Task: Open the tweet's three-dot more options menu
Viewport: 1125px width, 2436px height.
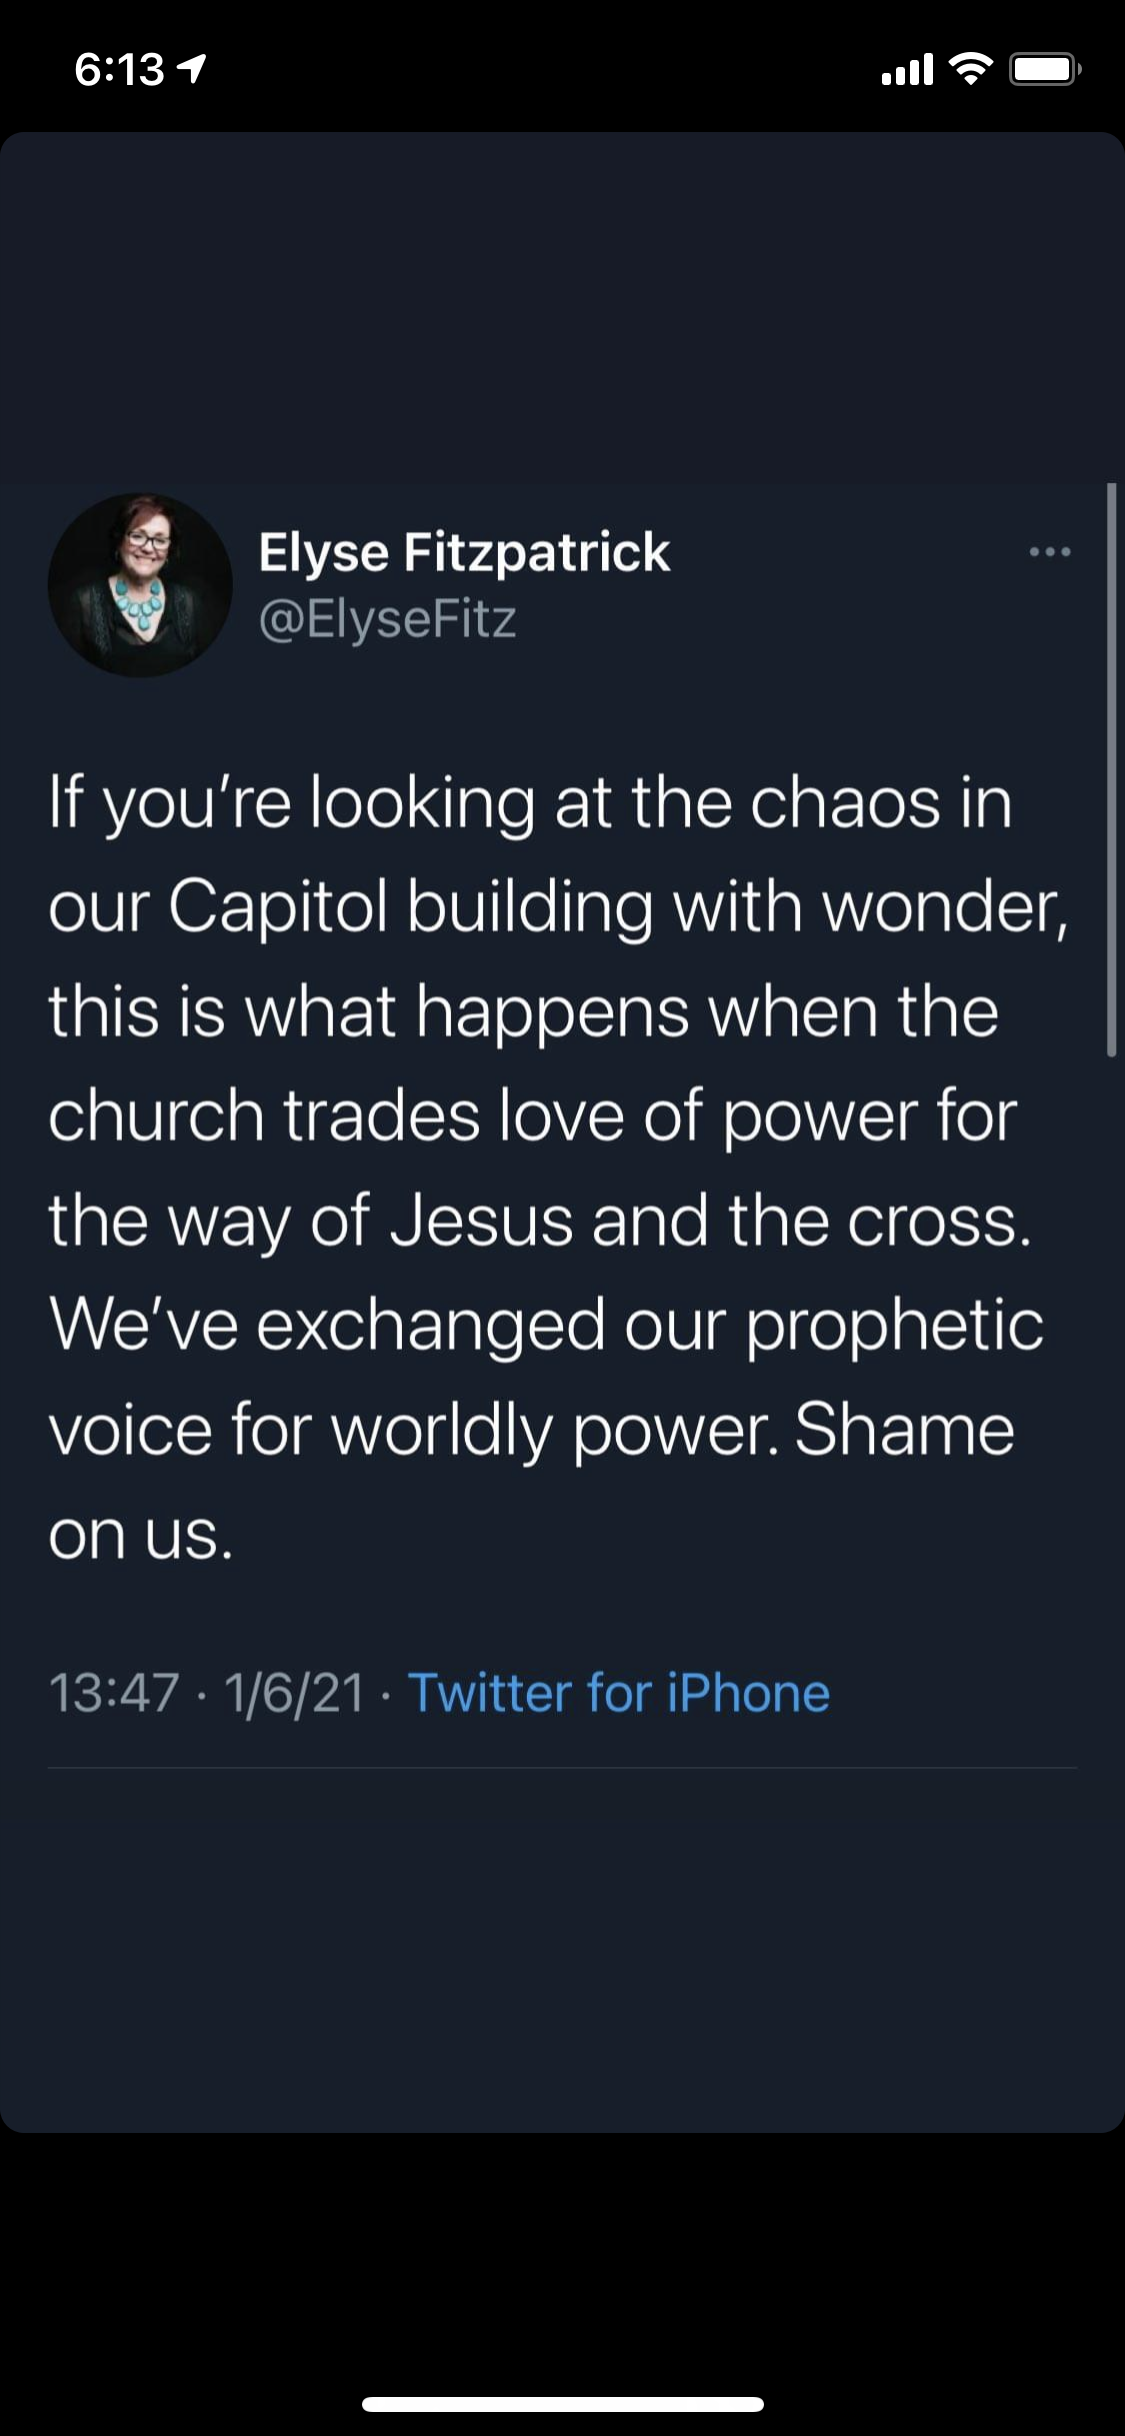Action: pyautogui.click(x=1049, y=551)
